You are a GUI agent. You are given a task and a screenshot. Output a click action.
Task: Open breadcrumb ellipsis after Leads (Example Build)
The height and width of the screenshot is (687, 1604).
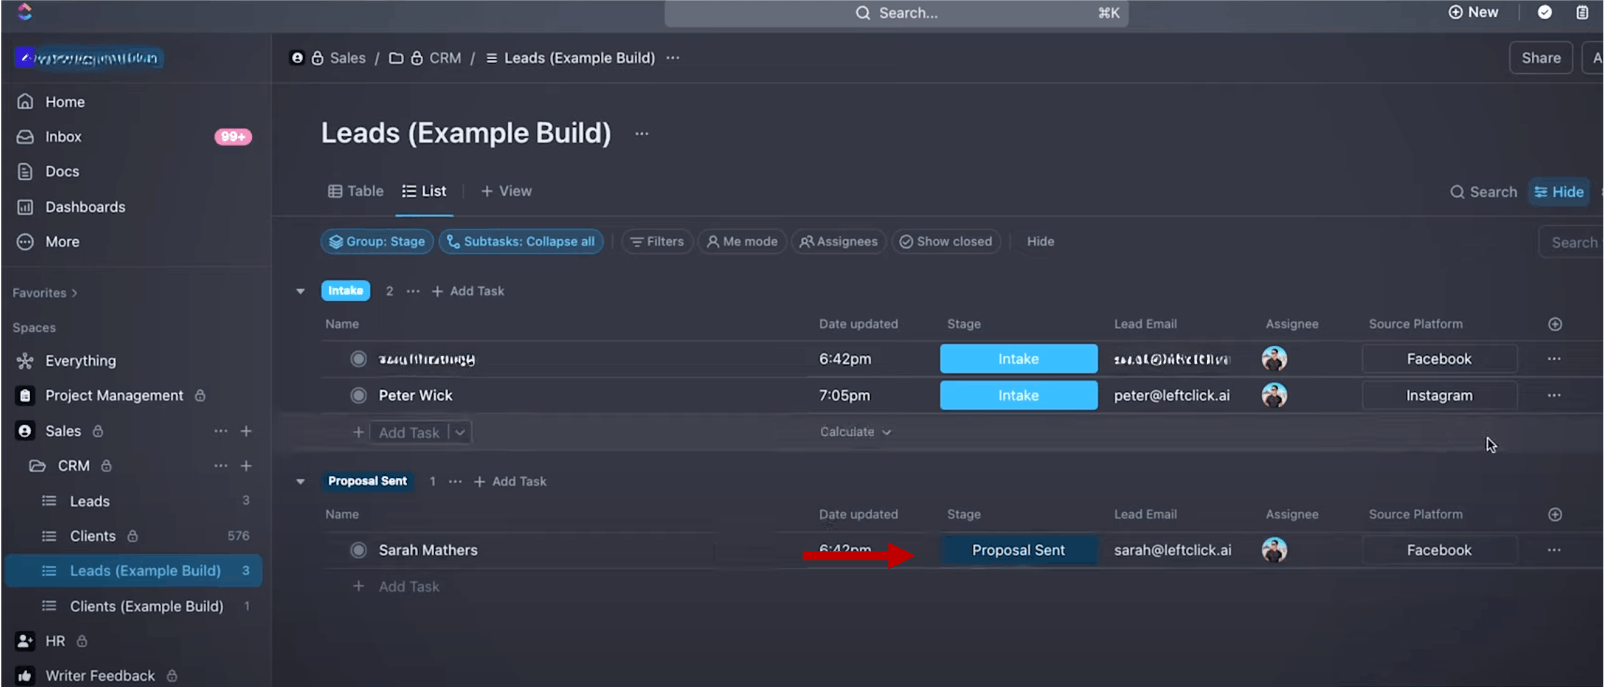673,58
